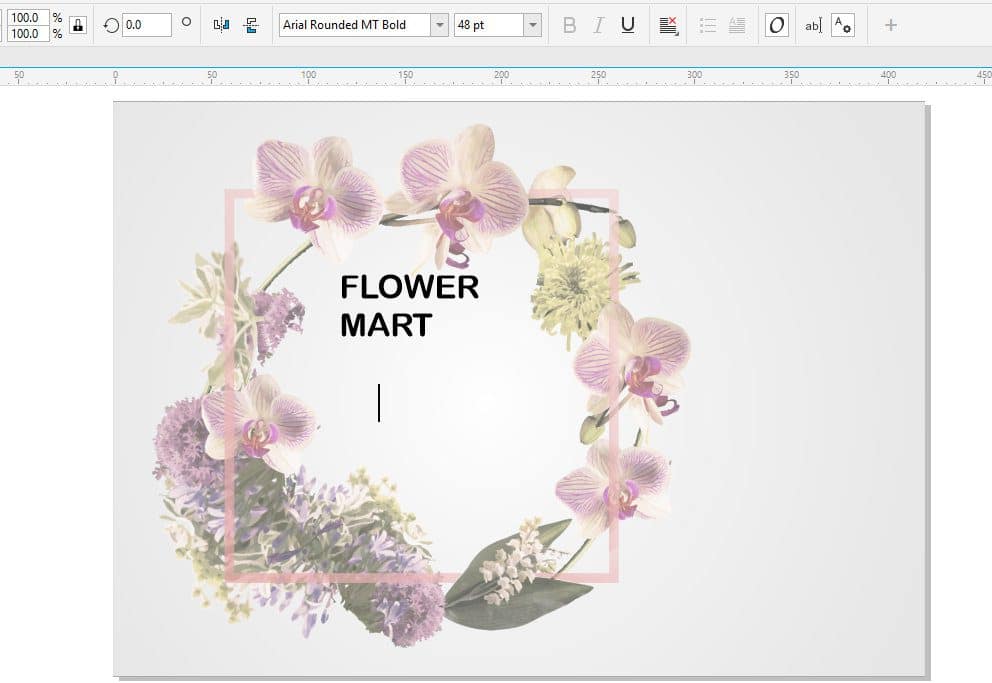The height and width of the screenshot is (683, 992).
Task: Enable the bulleted list icon
Action: (707, 26)
